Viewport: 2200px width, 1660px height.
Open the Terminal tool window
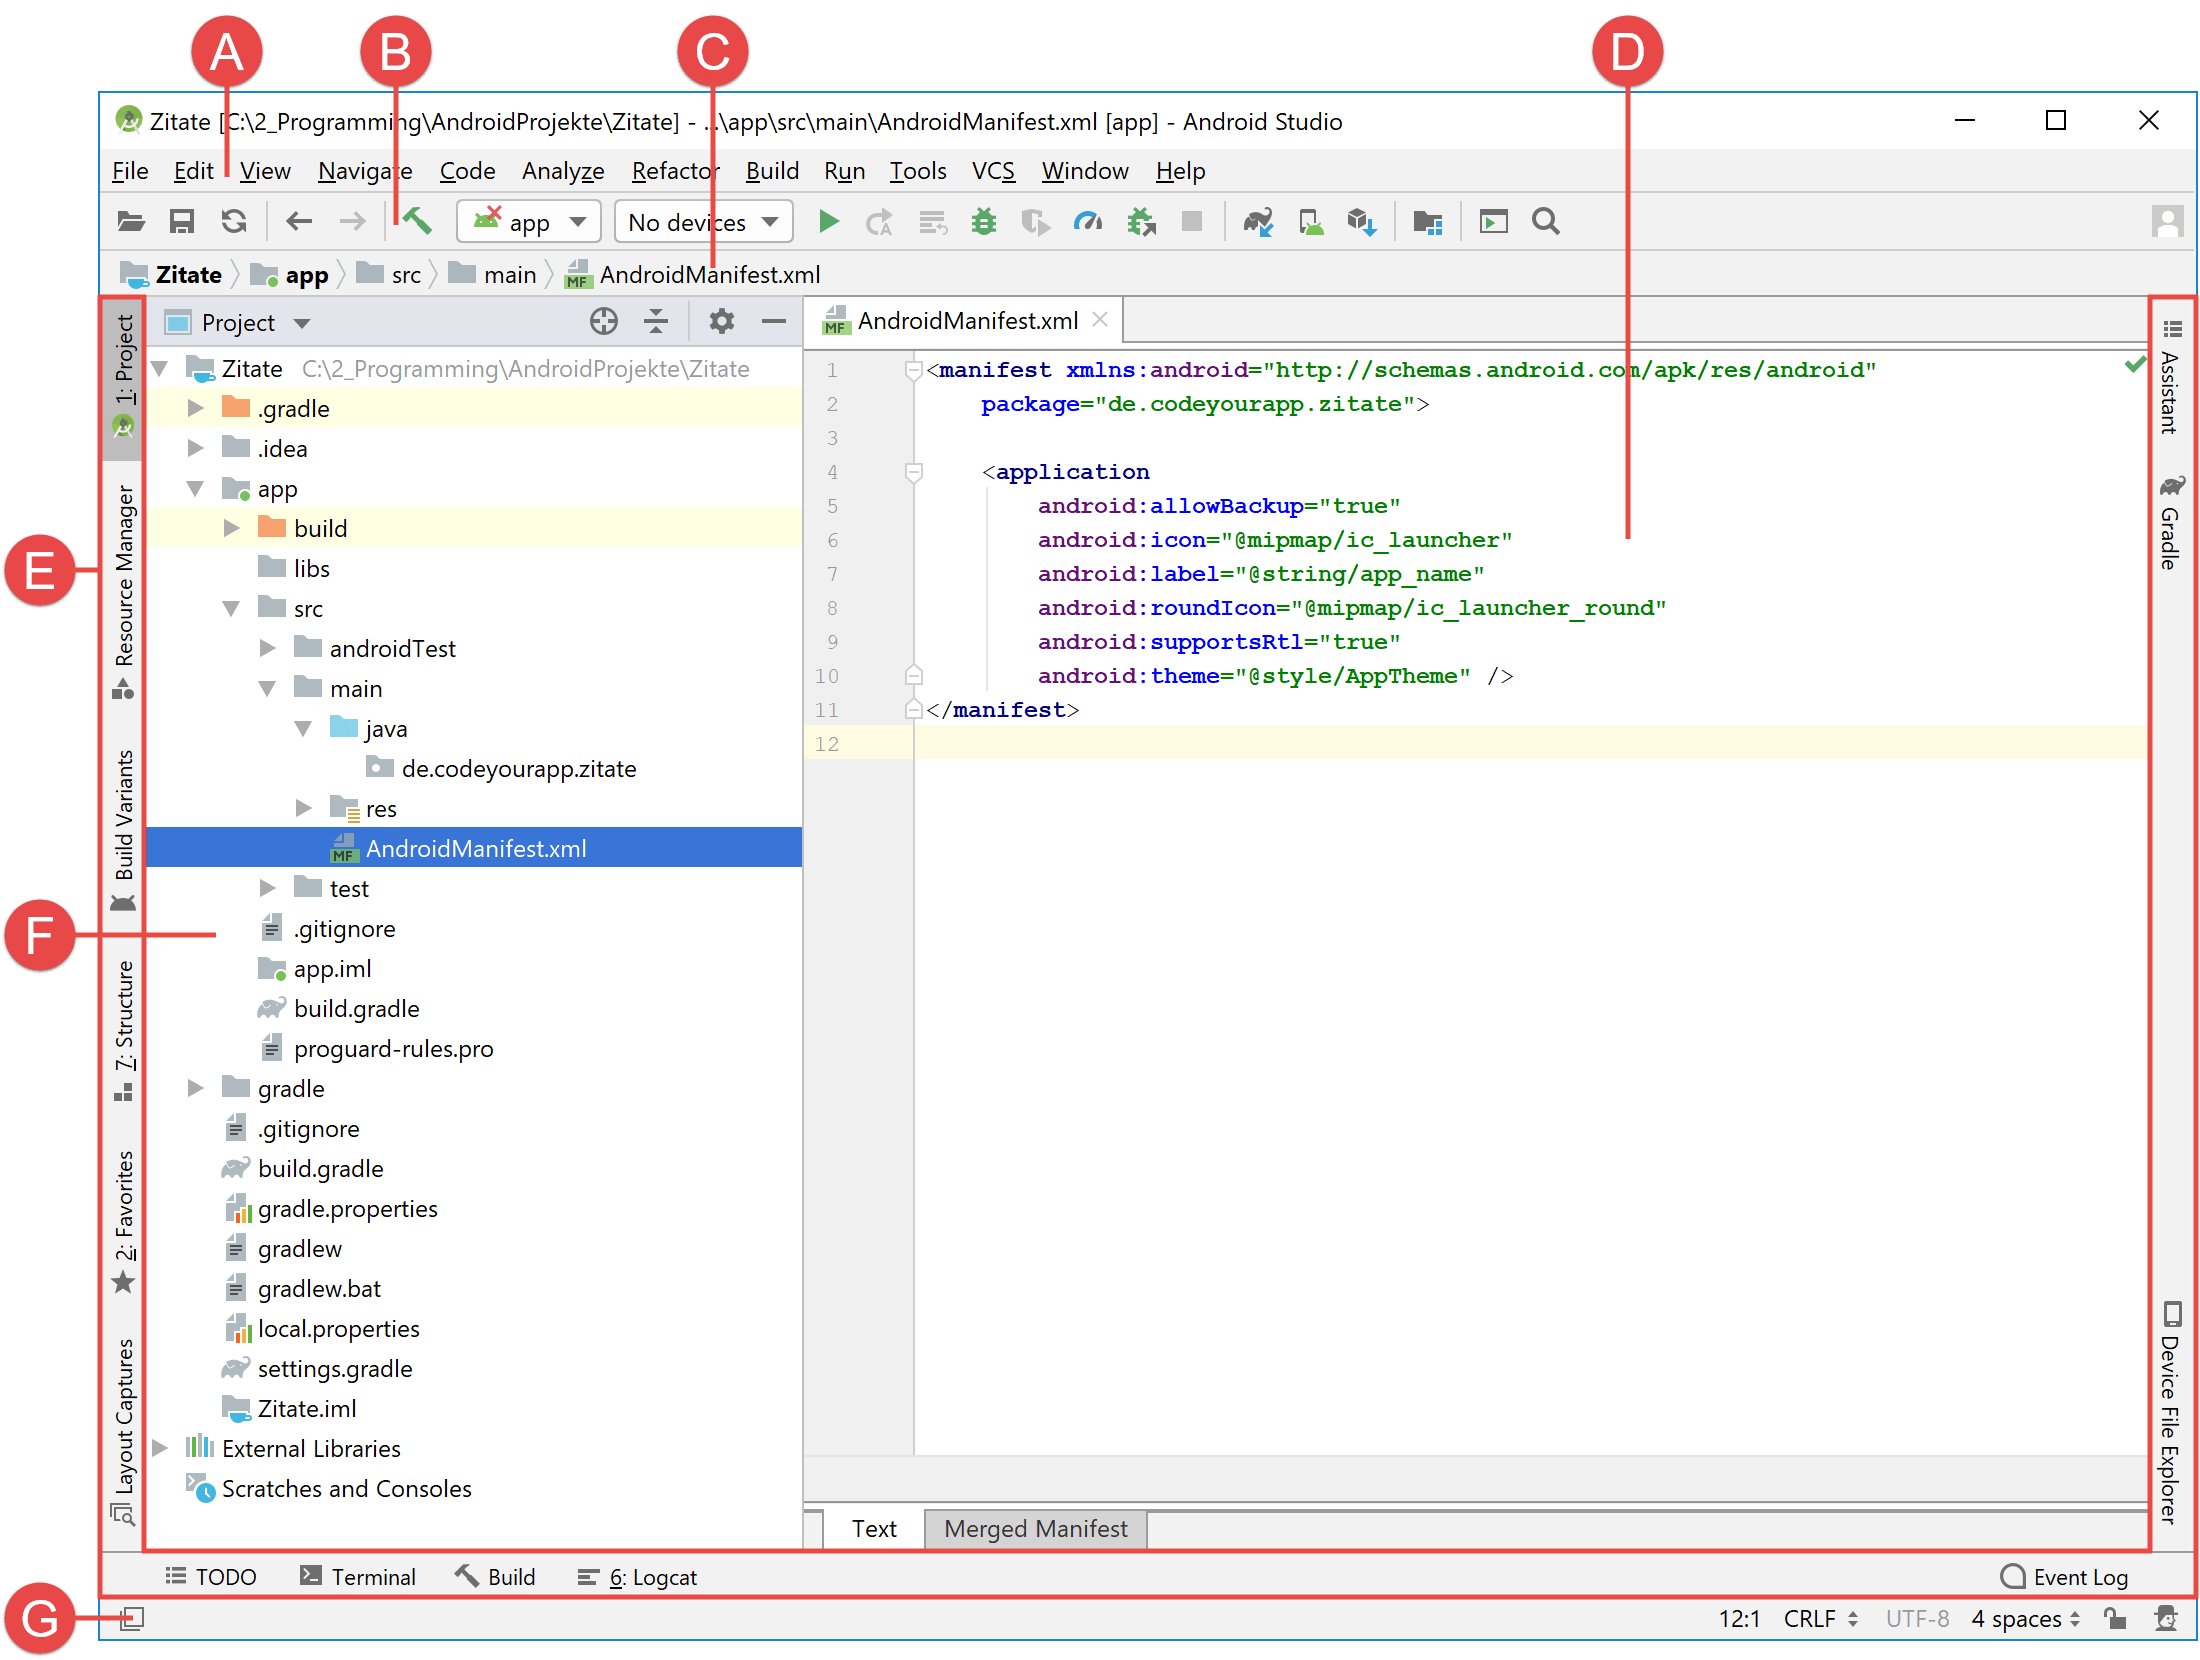(x=358, y=1577)
